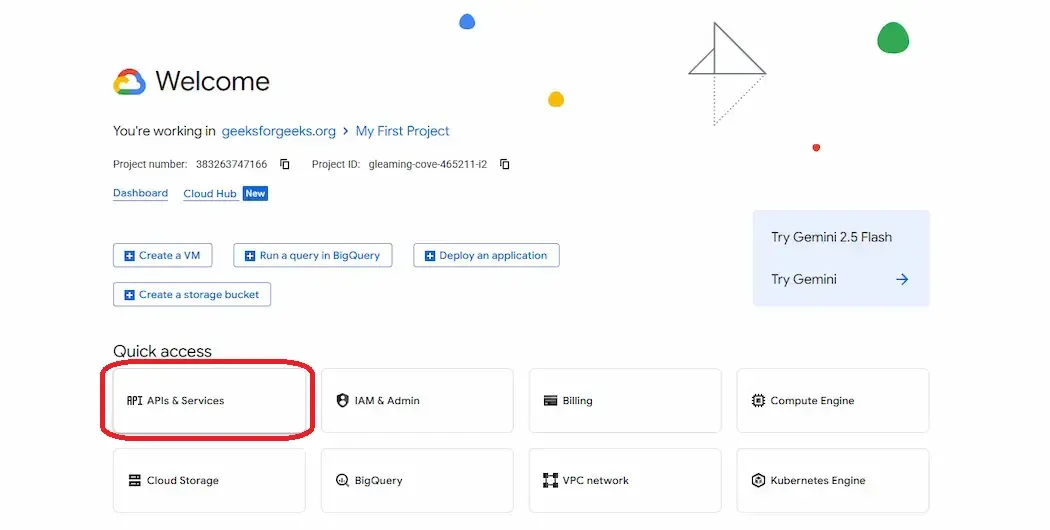The width and height of the screenshot is (1050, 530).
Task: Open the Cloud Storage quick access card
Action: pyautogui.click(x=209, y=480)
